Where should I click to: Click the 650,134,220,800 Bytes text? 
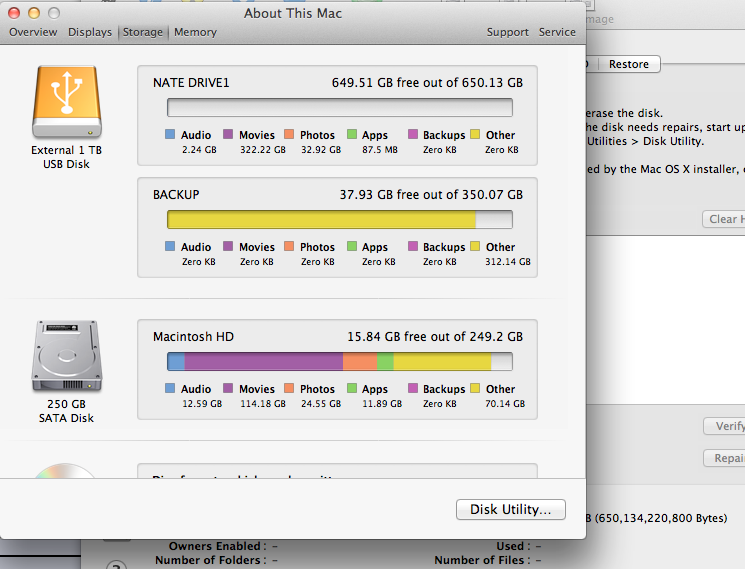(x=661, y=518)
